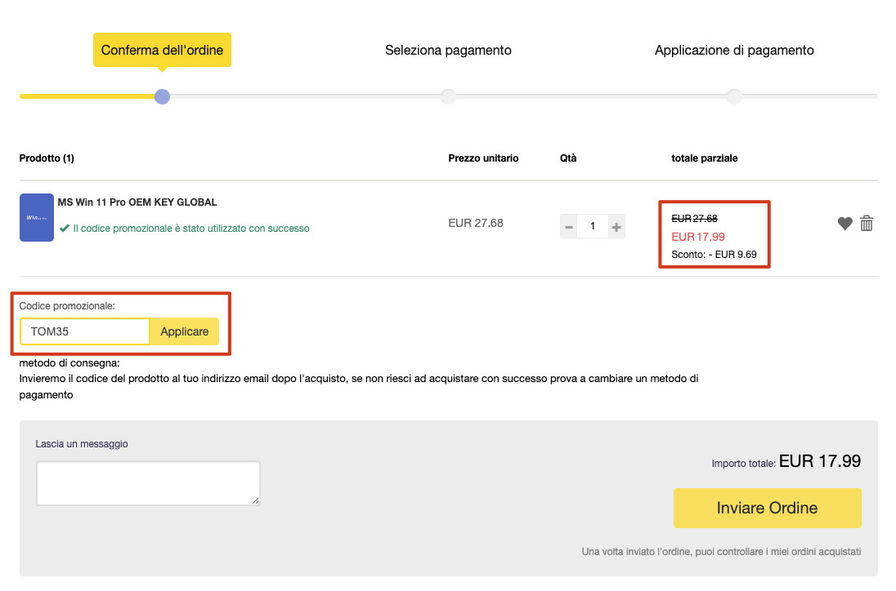Delete the item using the trash icon

coord(866,224)
